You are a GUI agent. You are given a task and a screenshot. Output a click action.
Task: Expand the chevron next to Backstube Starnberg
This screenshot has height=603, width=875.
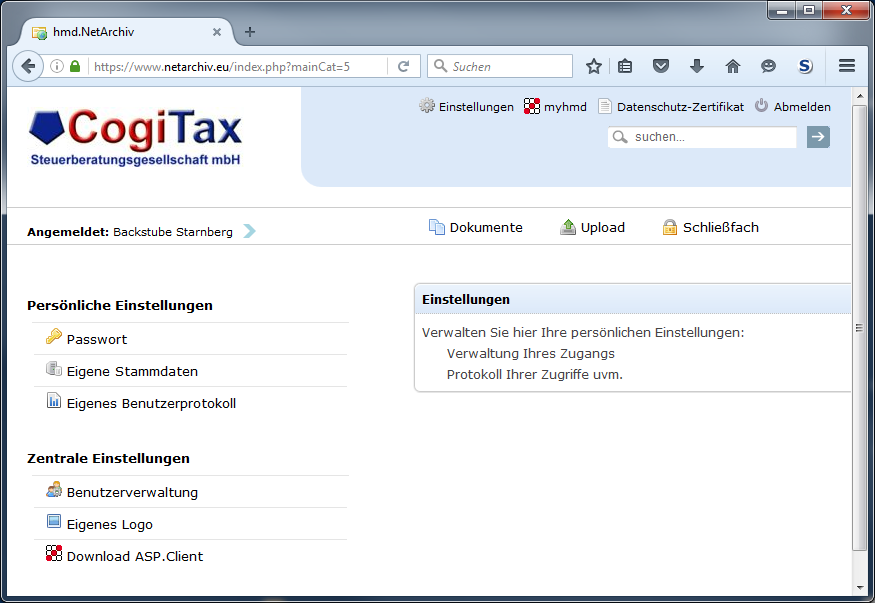coord(249,230)
